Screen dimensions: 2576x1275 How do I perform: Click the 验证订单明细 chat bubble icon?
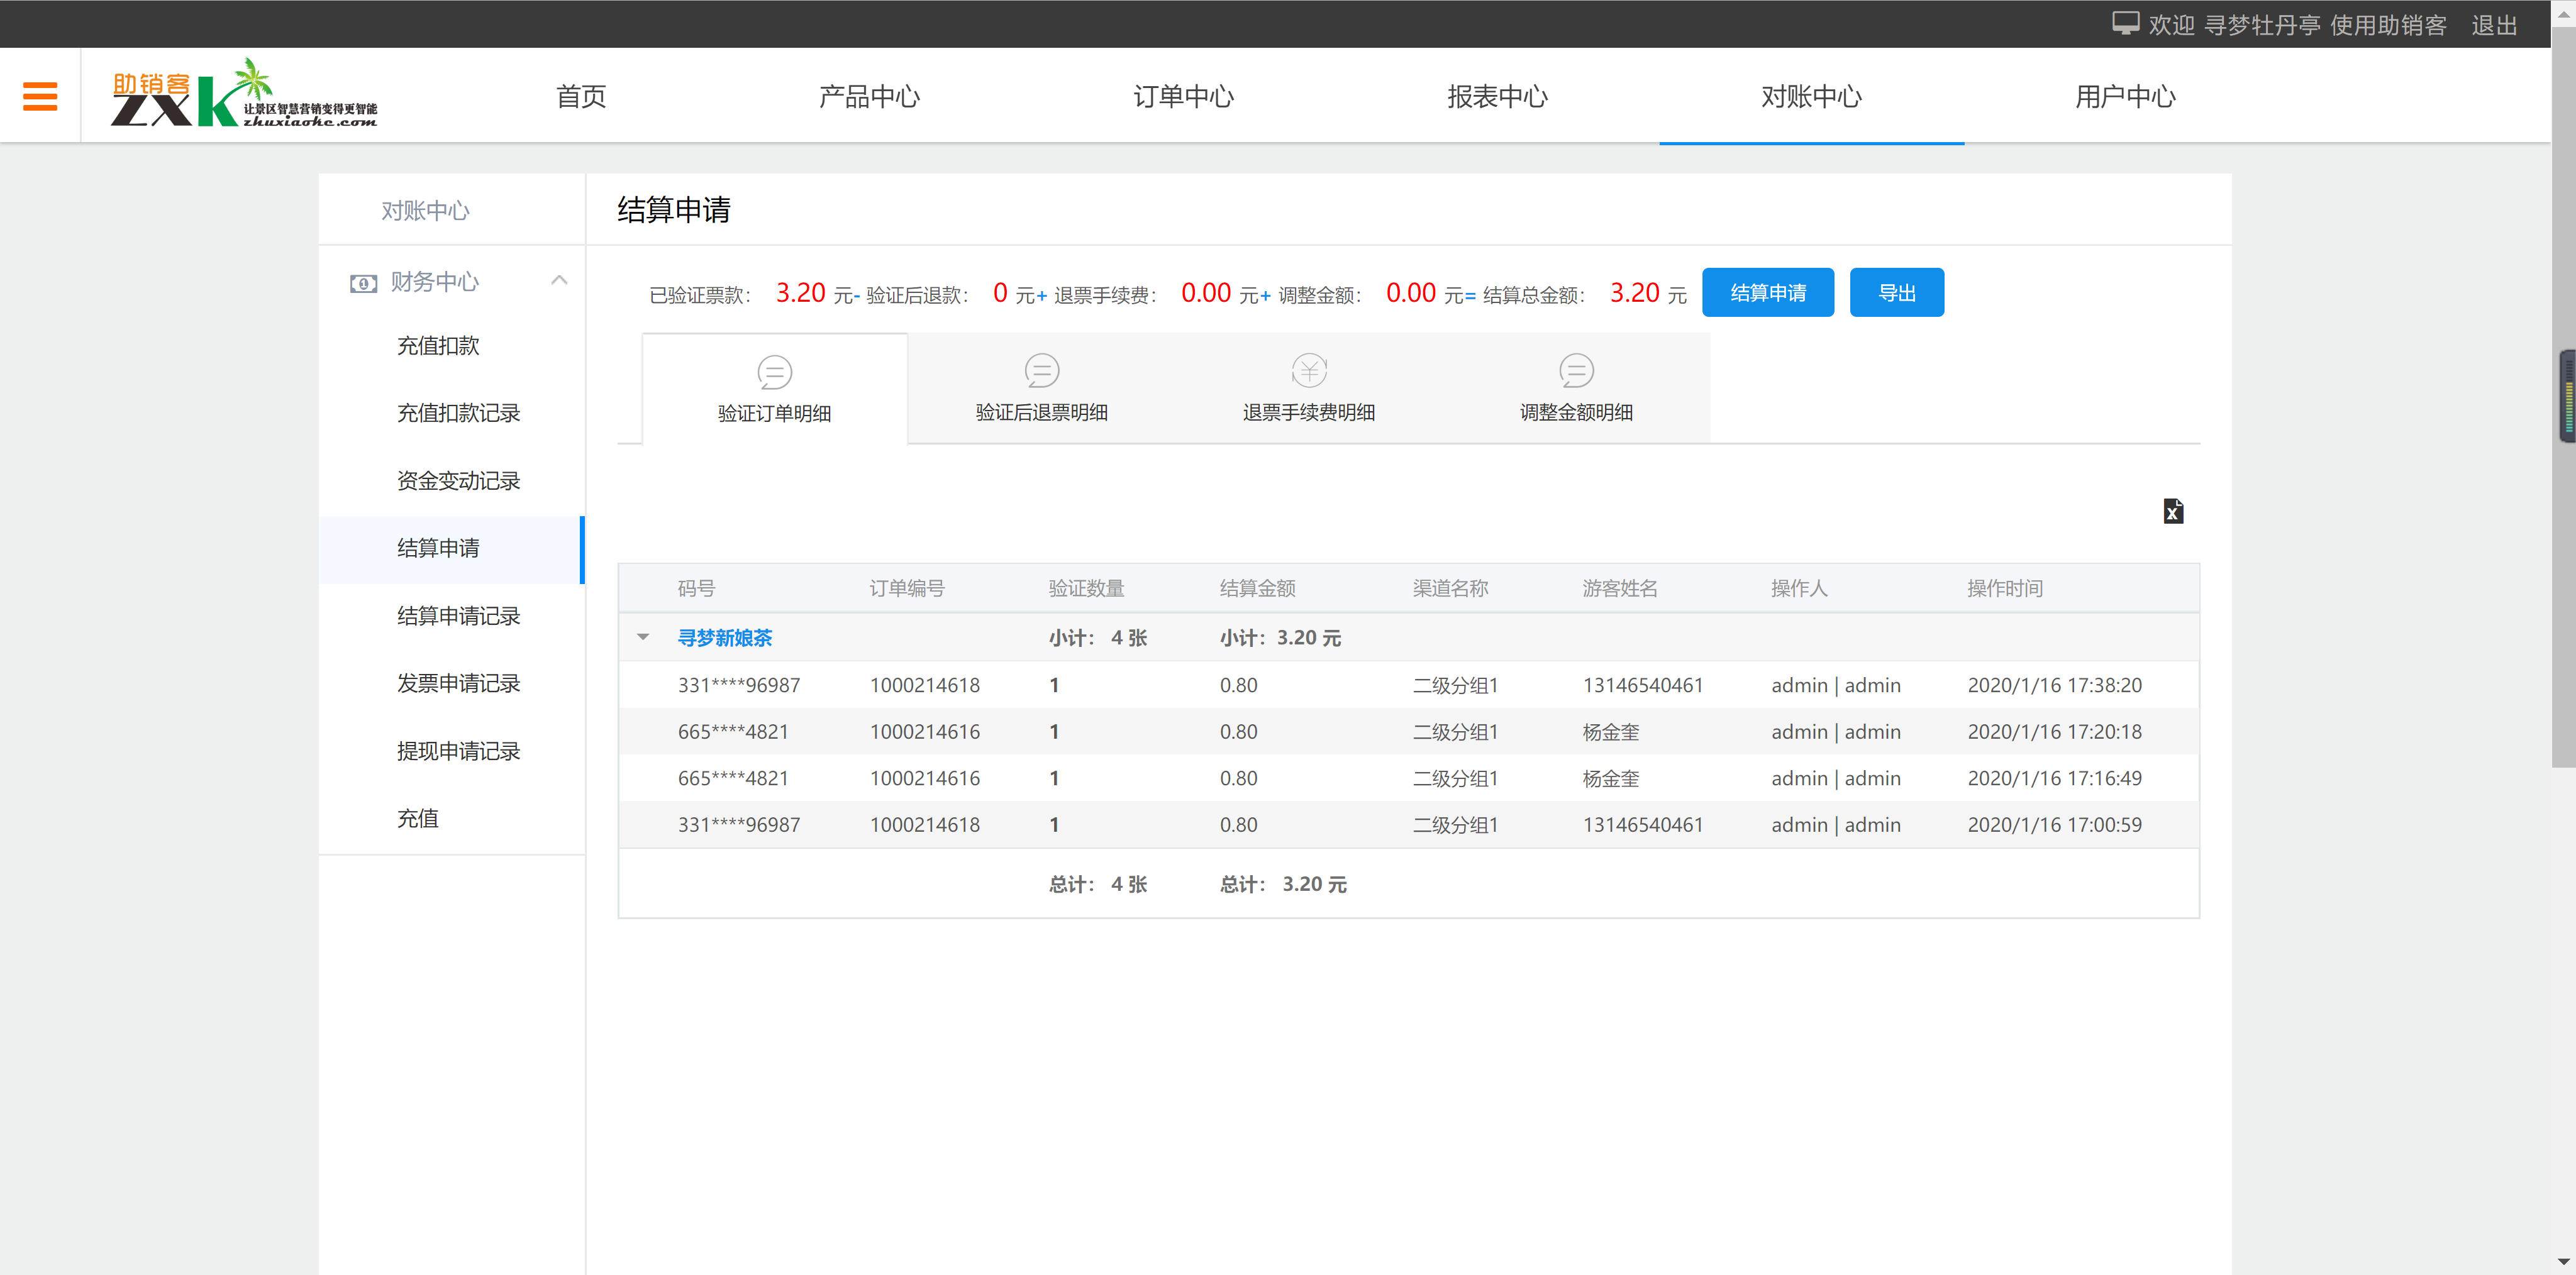(x=774, y=372)
